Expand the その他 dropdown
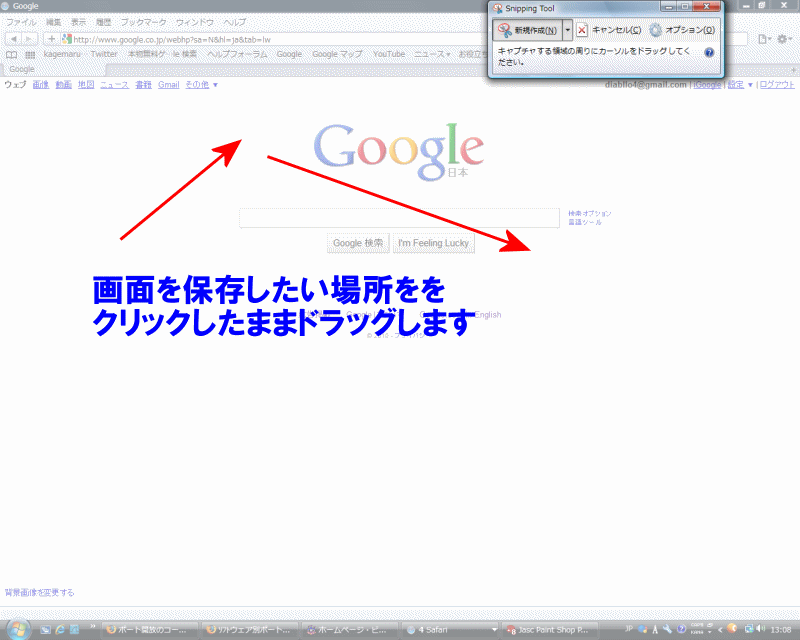The height and width of the screenshot is (640, 800). click(x=202, y=85)
